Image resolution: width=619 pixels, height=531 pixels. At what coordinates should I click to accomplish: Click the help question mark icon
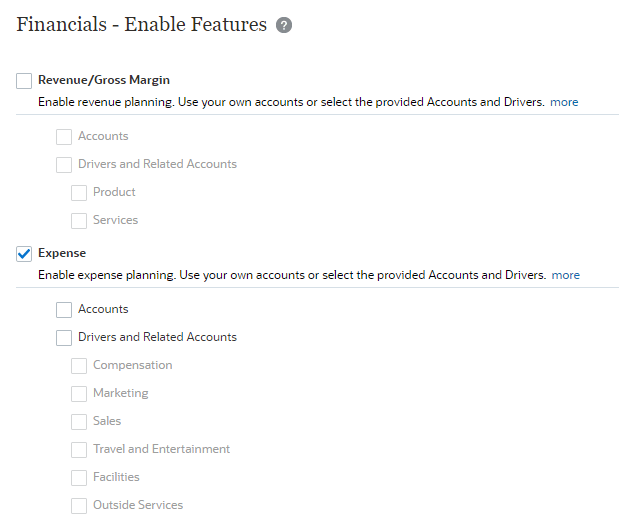pyautogui.click(x=284, y=25)
